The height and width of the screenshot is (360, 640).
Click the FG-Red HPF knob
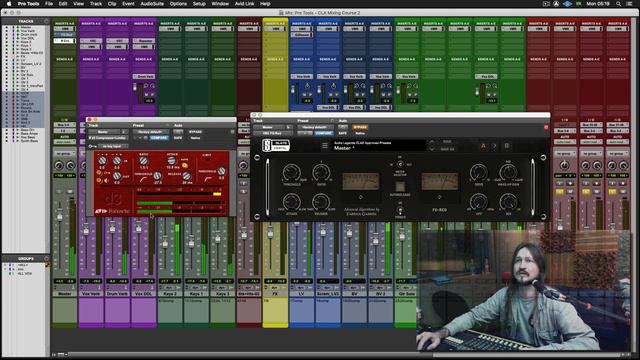[x=478, y=202]
